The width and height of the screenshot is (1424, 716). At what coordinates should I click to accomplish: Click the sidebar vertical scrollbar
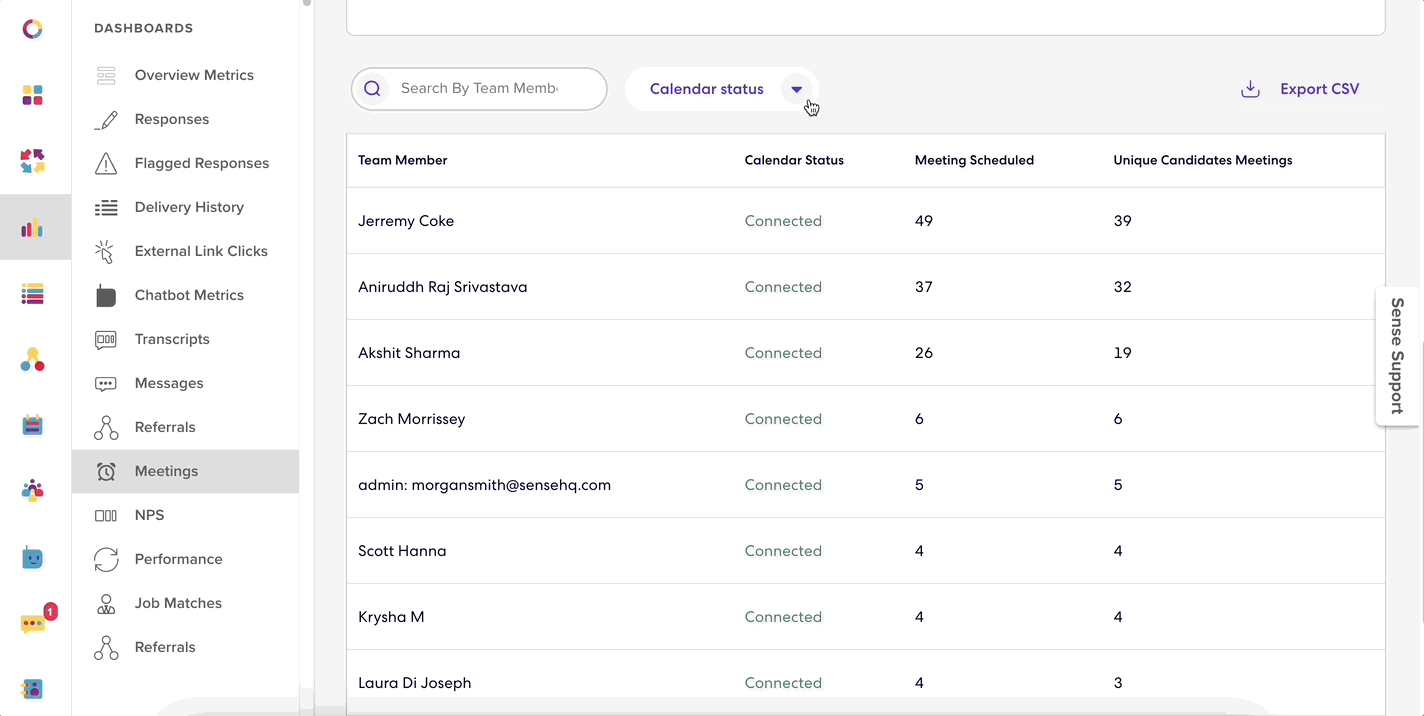[306, 3]
